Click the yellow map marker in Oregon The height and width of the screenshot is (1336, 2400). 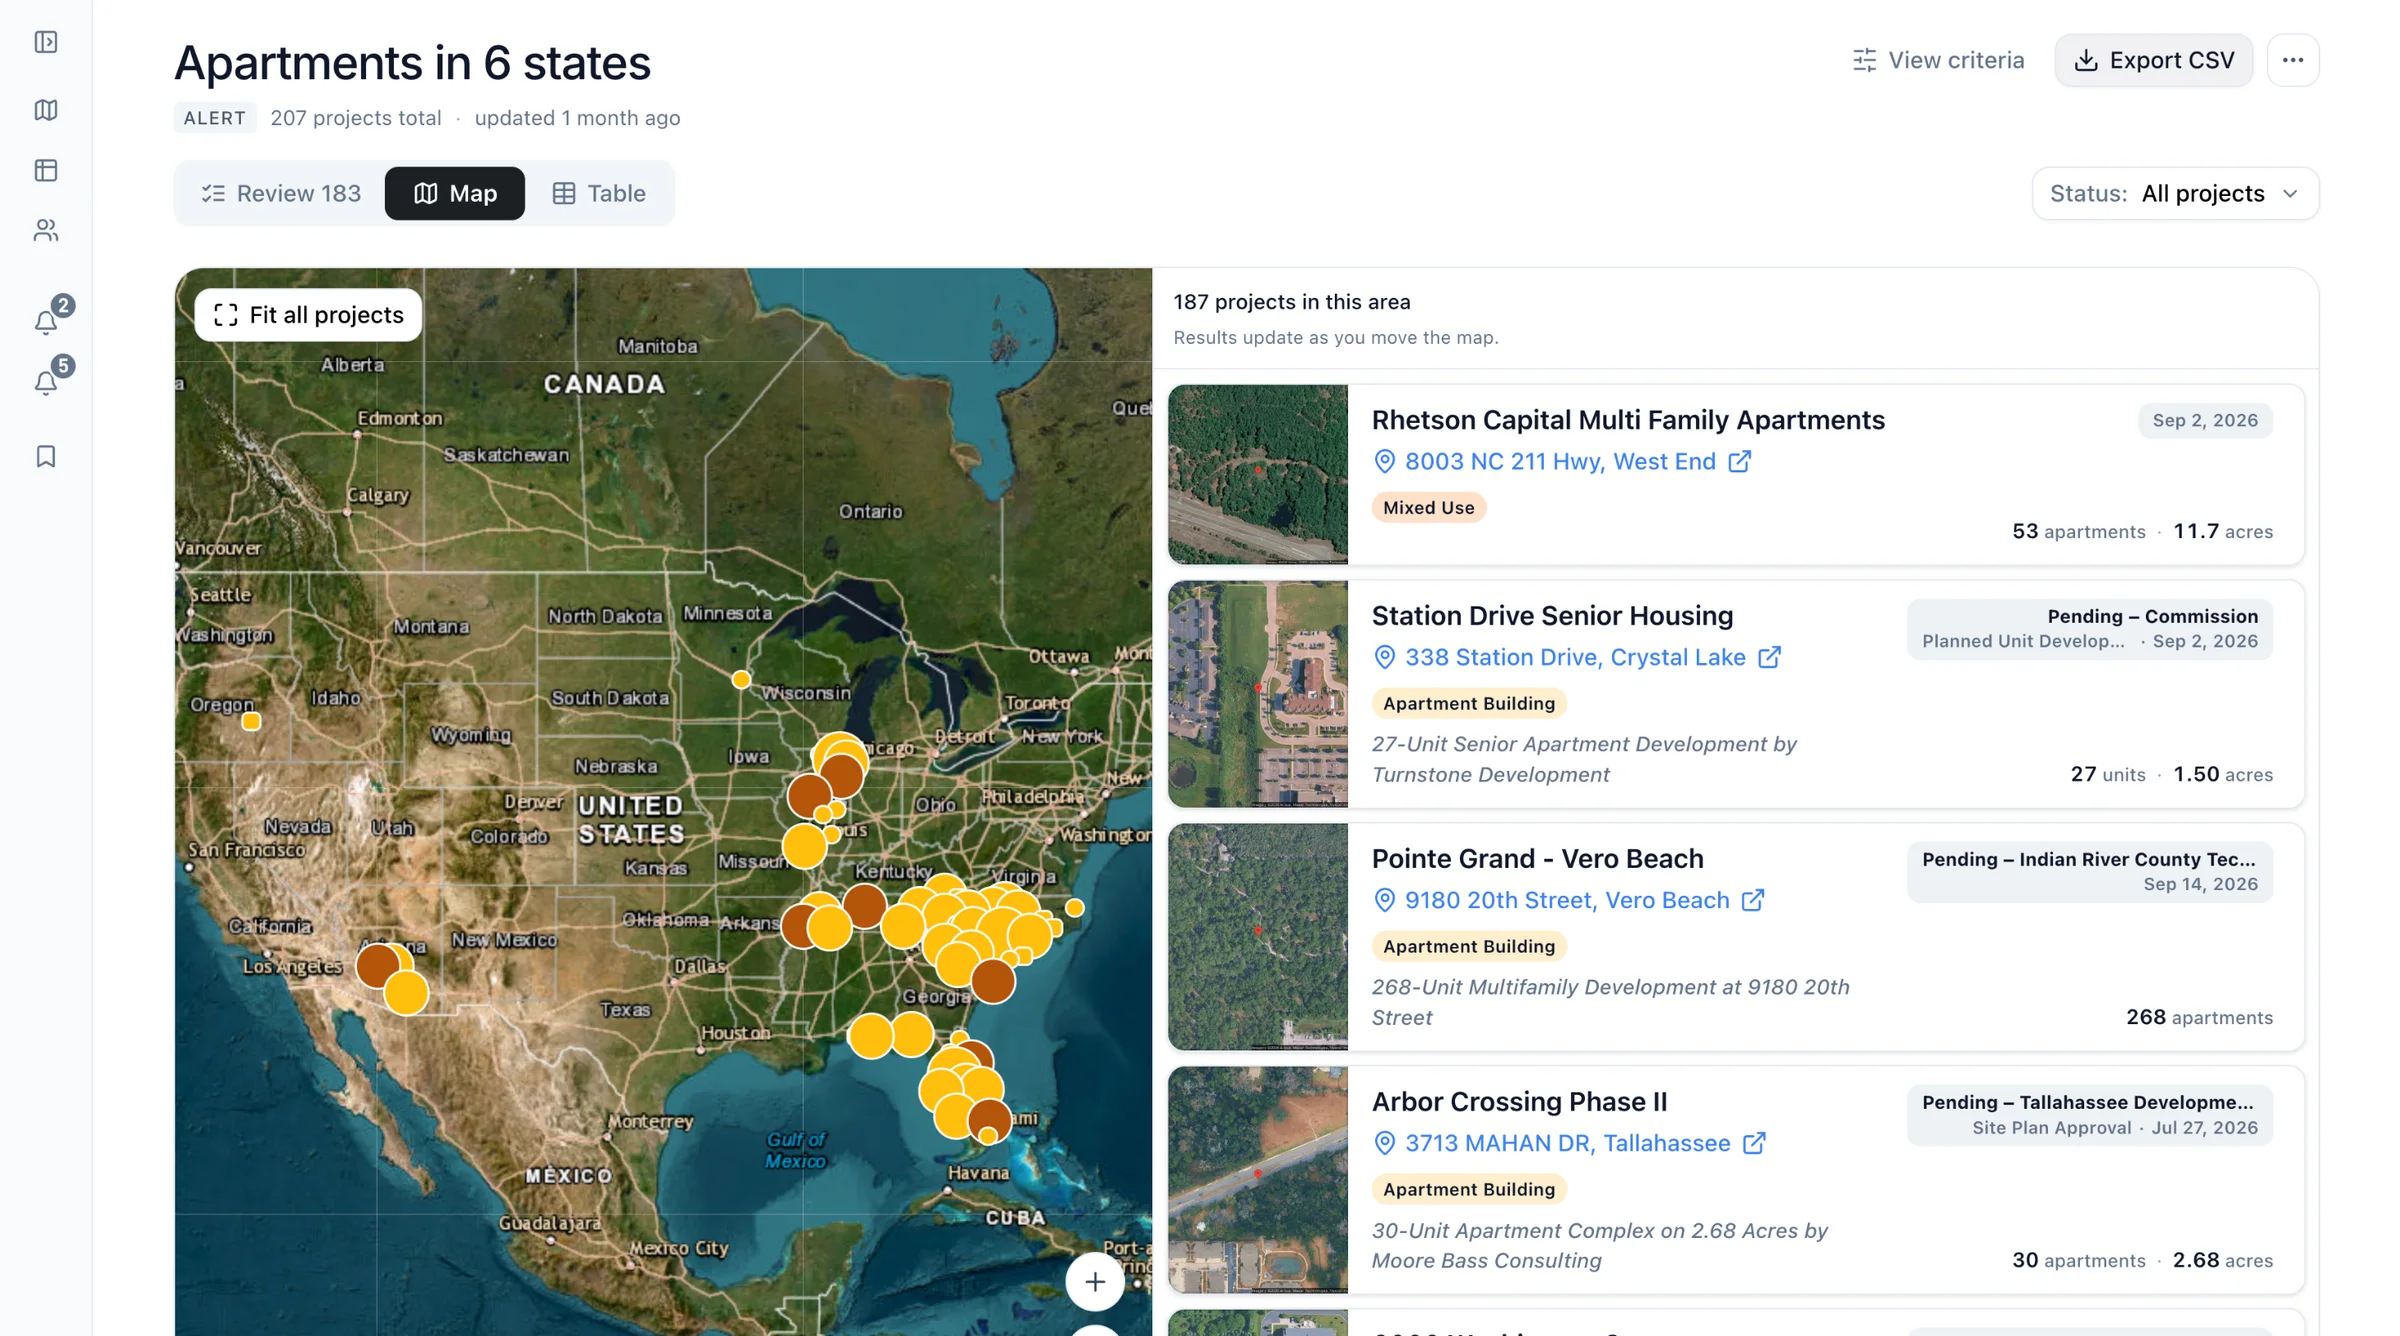[x=251, y=721]
